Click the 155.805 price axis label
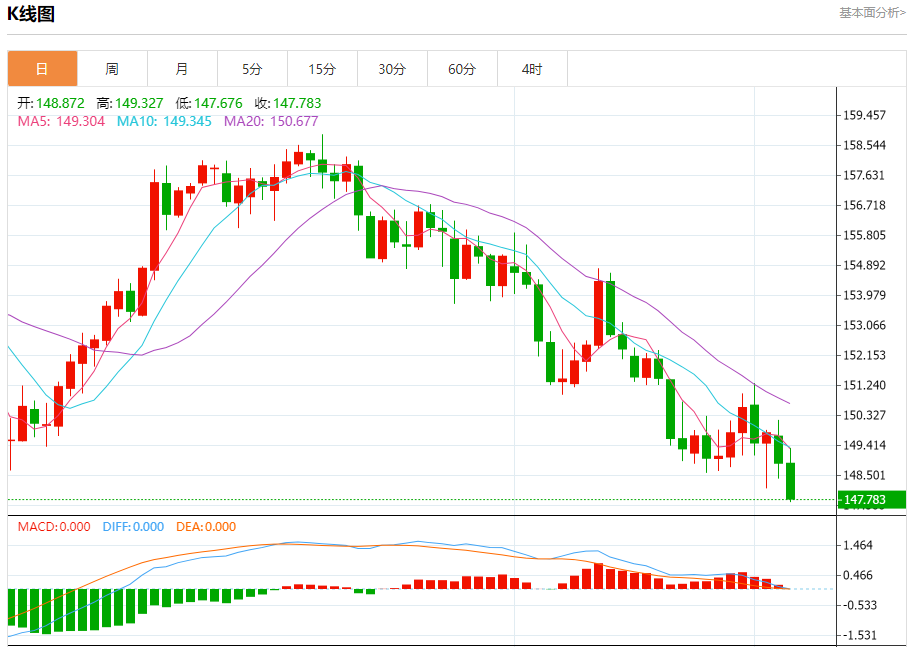 click(x=864, y=235)
